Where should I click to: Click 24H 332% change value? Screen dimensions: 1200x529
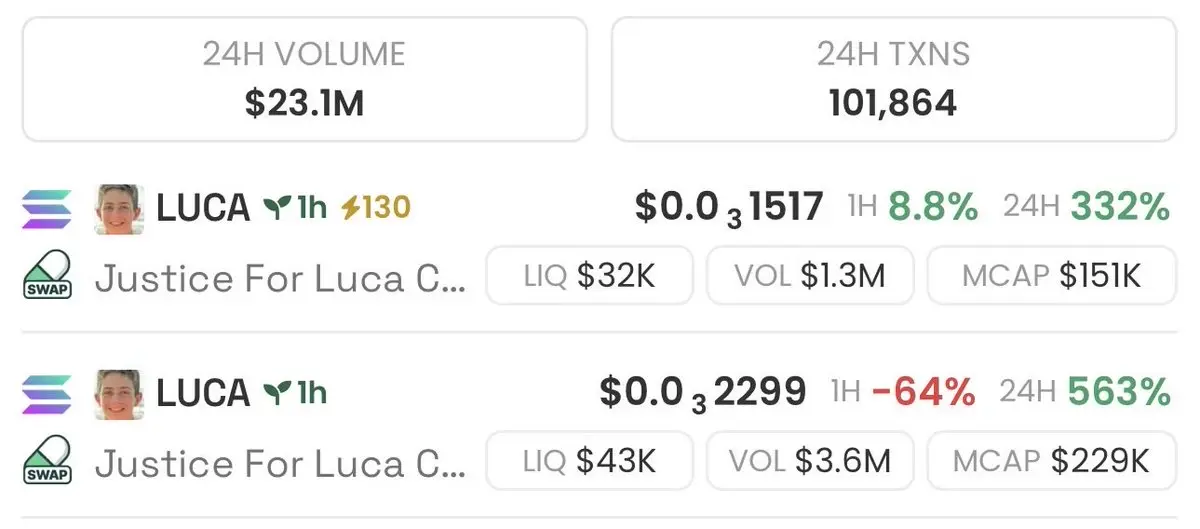1119,207
